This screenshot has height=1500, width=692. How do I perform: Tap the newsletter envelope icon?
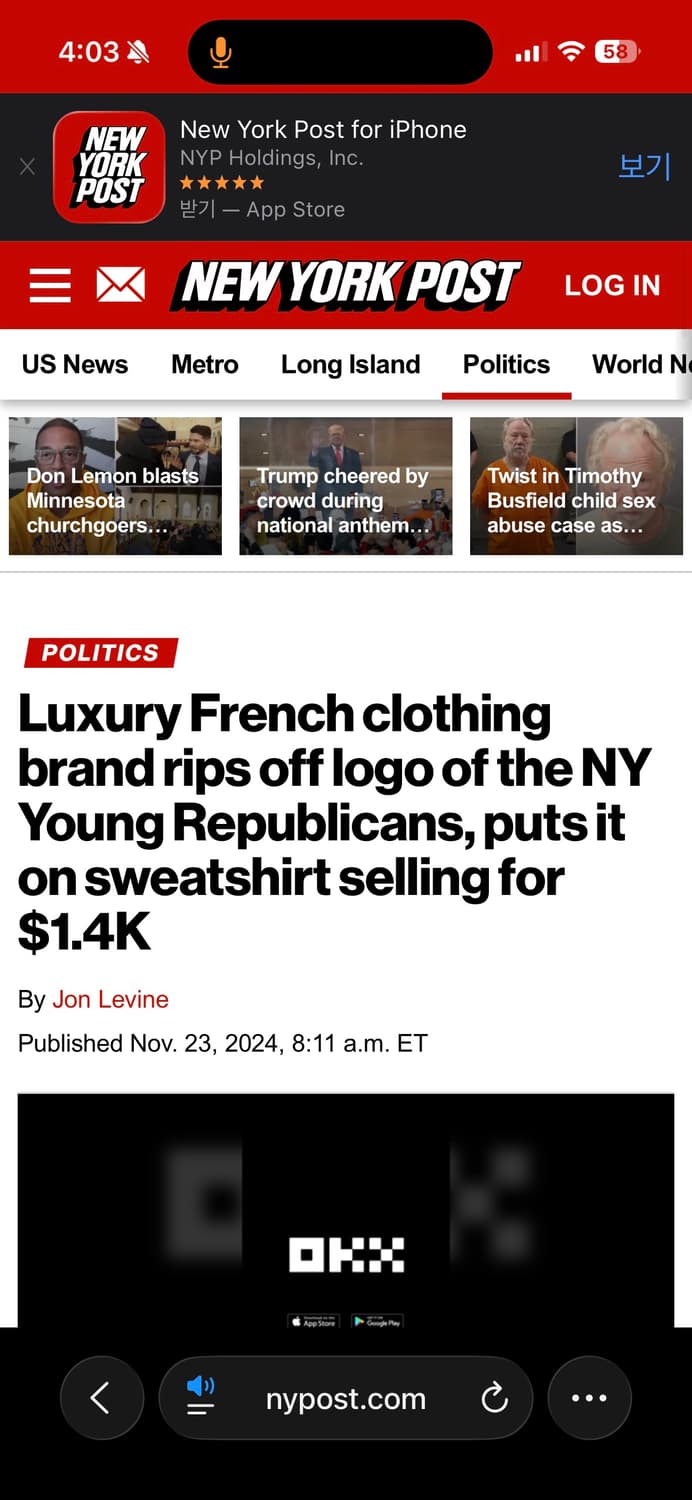[120, 285]
